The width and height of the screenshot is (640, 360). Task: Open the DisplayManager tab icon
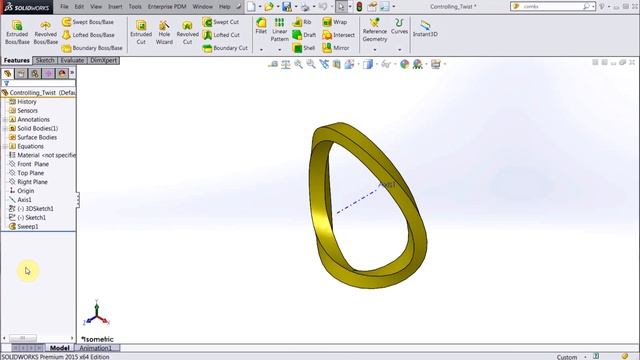tap(62, 73)
